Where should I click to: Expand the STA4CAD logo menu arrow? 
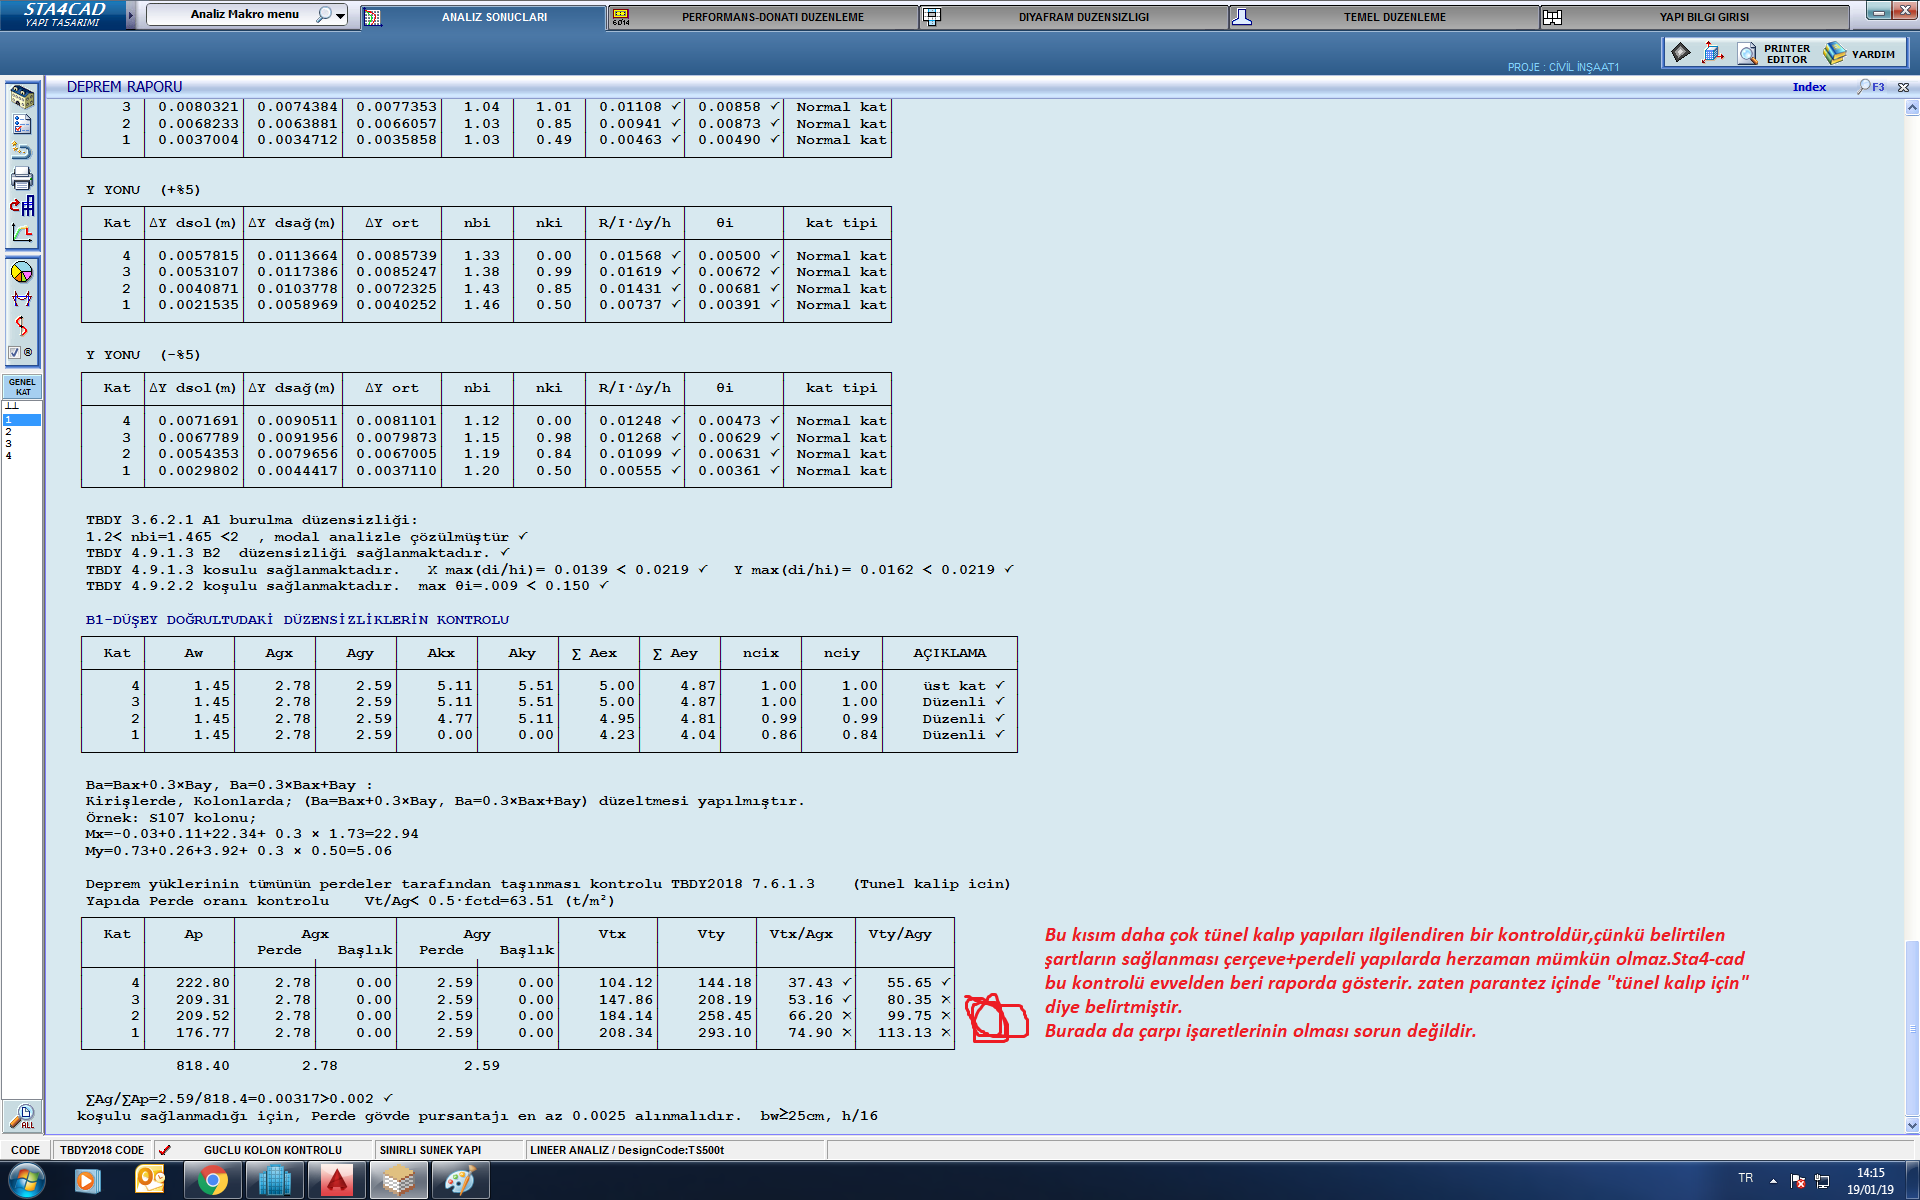point(130,15)
